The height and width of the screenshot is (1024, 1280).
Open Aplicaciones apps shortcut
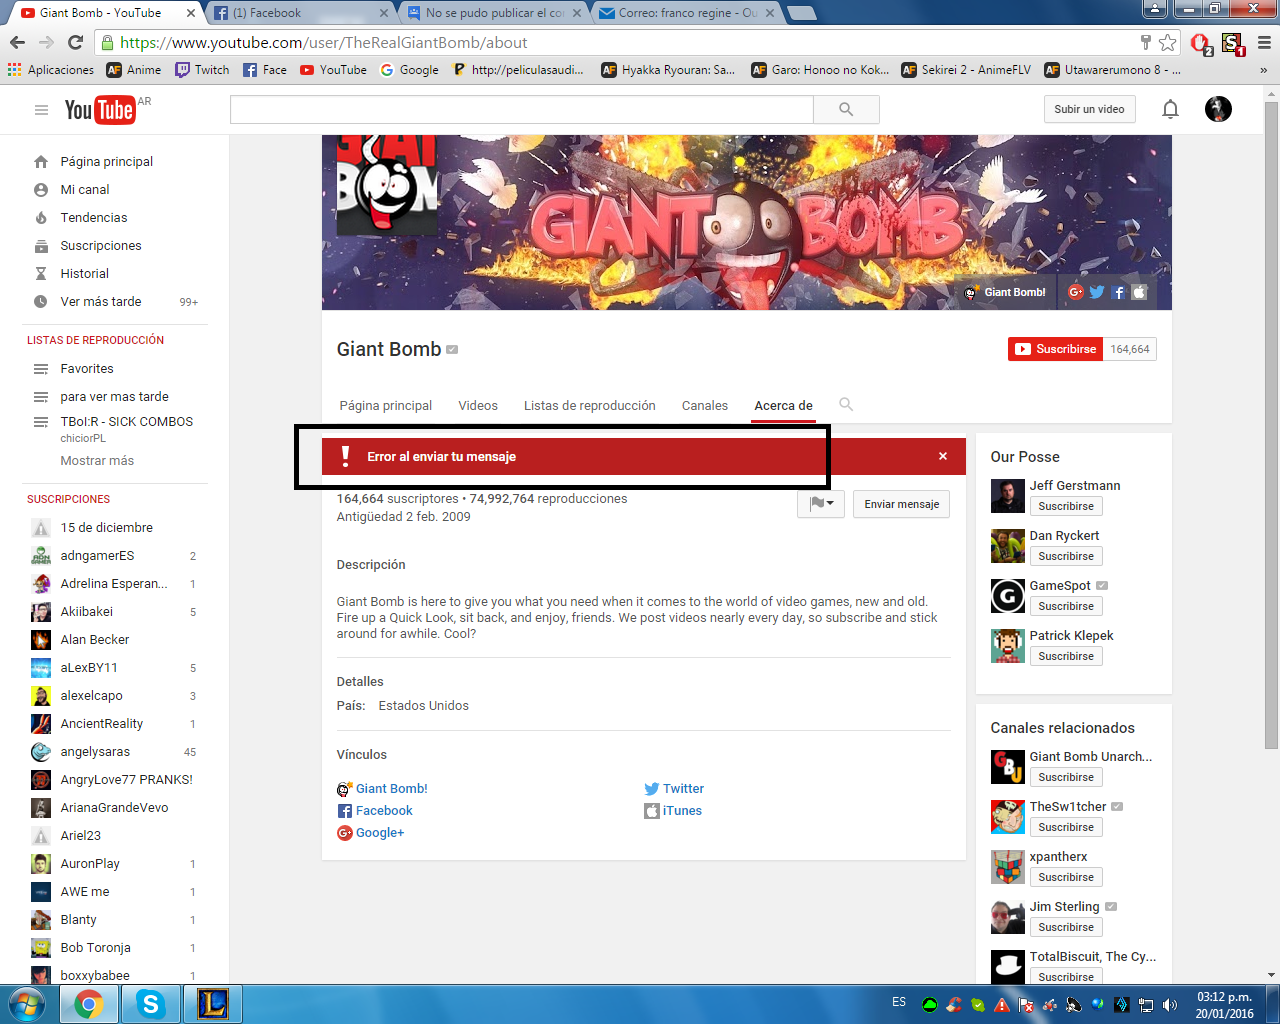[51, 70]
